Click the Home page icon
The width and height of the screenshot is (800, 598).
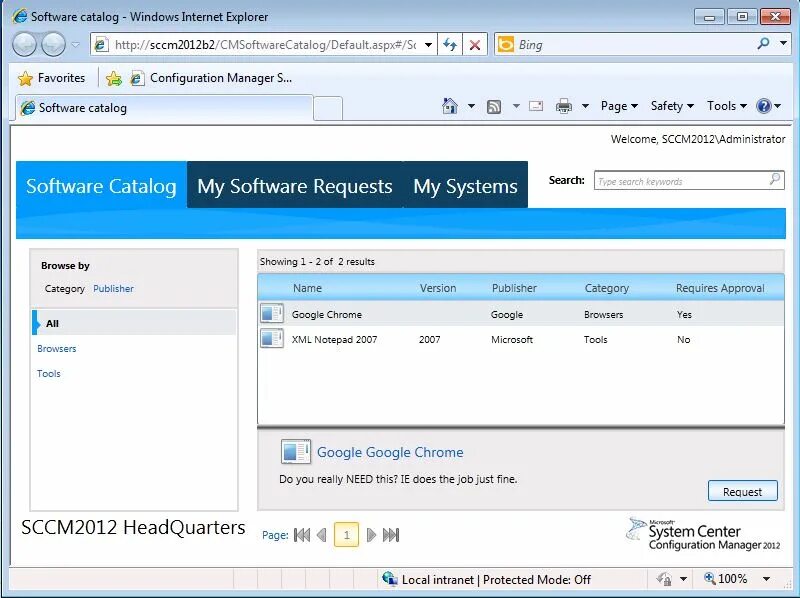pos(449,106)
